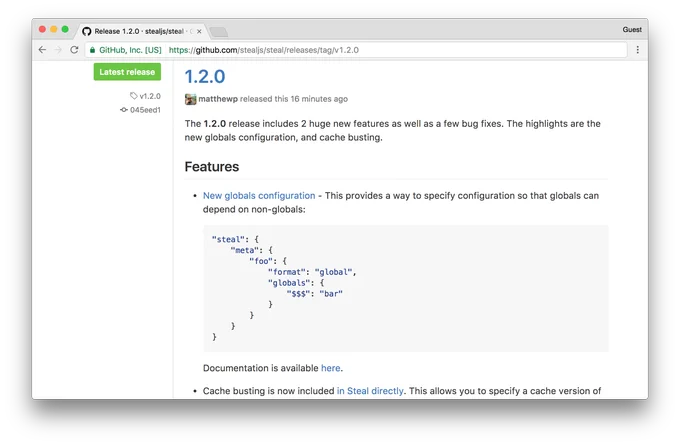The width and height of the screenshot is (680, 445).
Task: Reload the page with the refresh icon
Action: coord(74,50)
